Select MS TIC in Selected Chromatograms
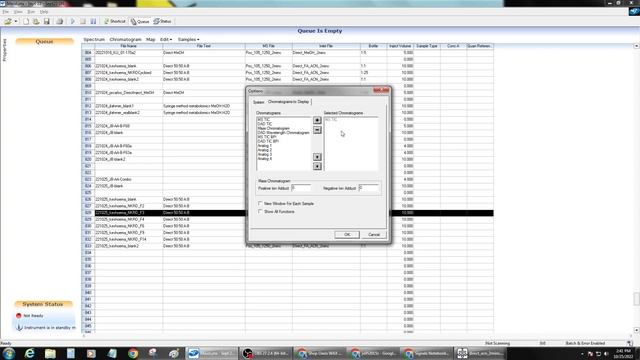Screen dimensions: 640x360 pos(331,120)
